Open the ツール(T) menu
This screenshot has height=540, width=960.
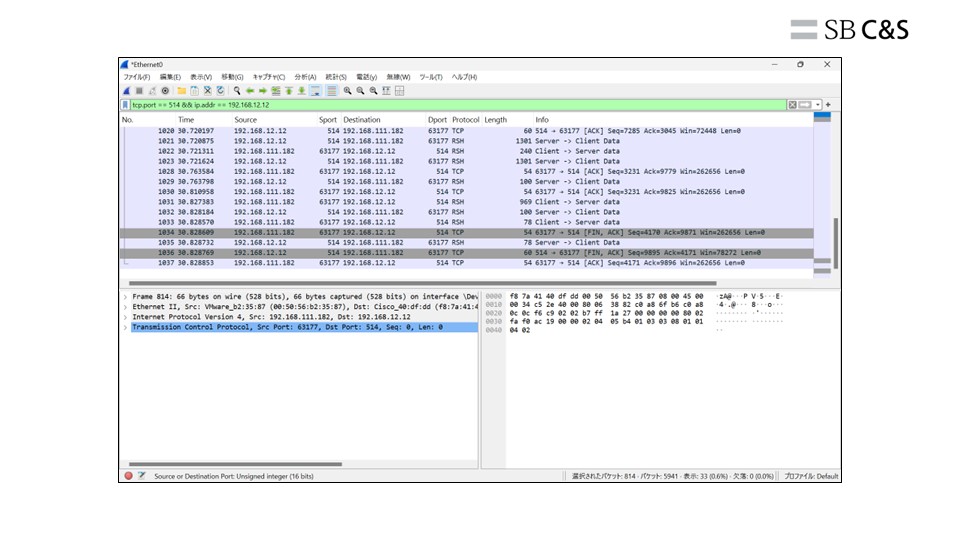pyautogui.click(x=430, y=77)
